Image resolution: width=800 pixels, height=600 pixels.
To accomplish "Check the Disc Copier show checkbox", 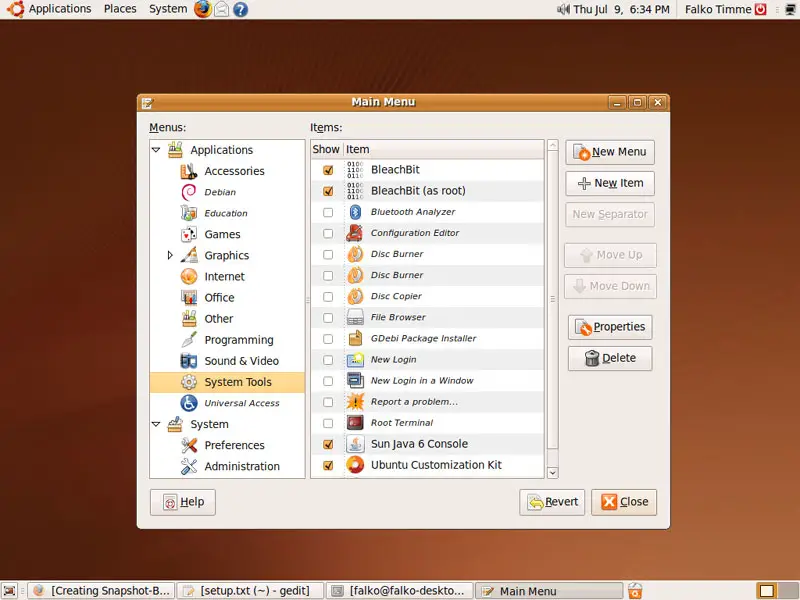I will (x=328, y=296).
